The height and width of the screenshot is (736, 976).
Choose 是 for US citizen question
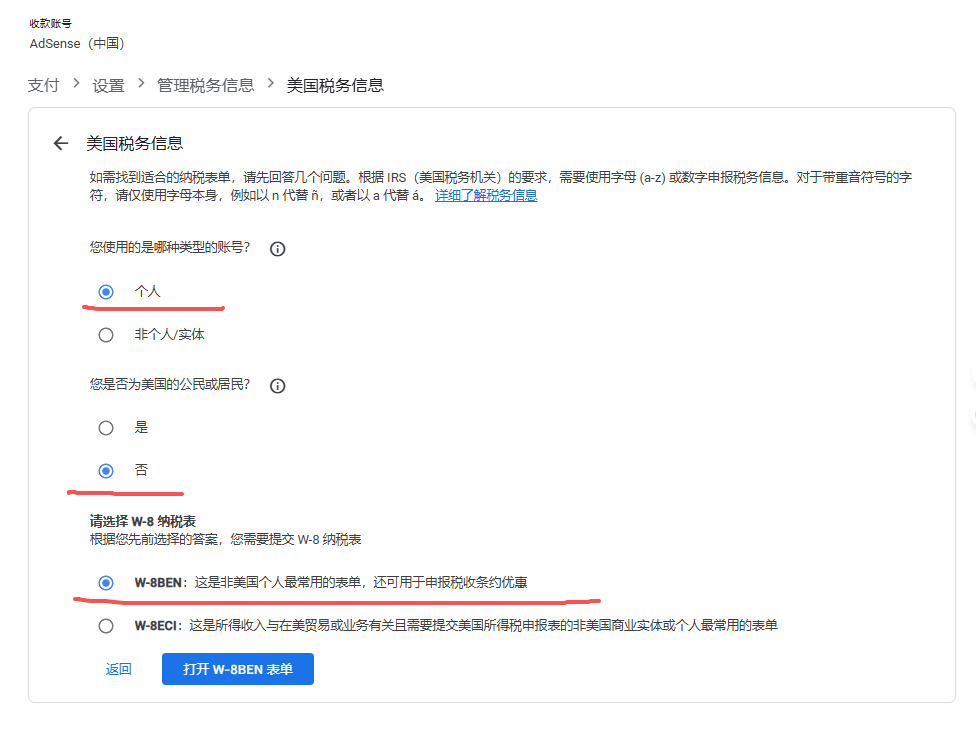tap(106, 427)
